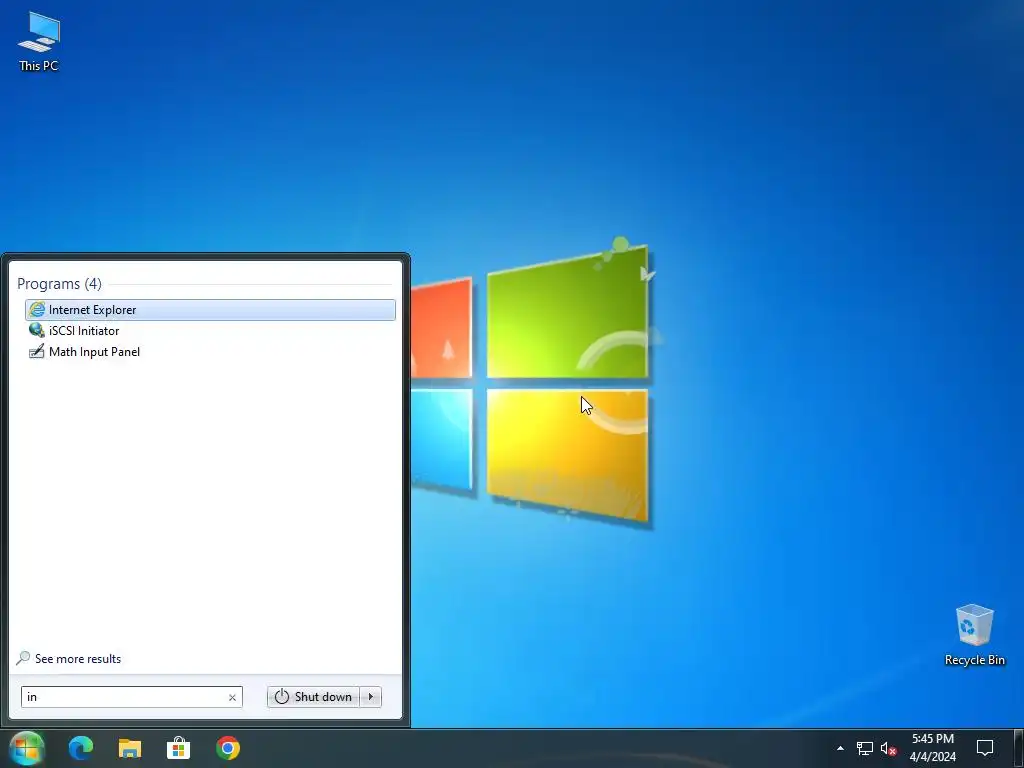This screenshot has width=1024, height=768.
Task: Click the magnifier icon beside See more results
Action: coord(24,658)
